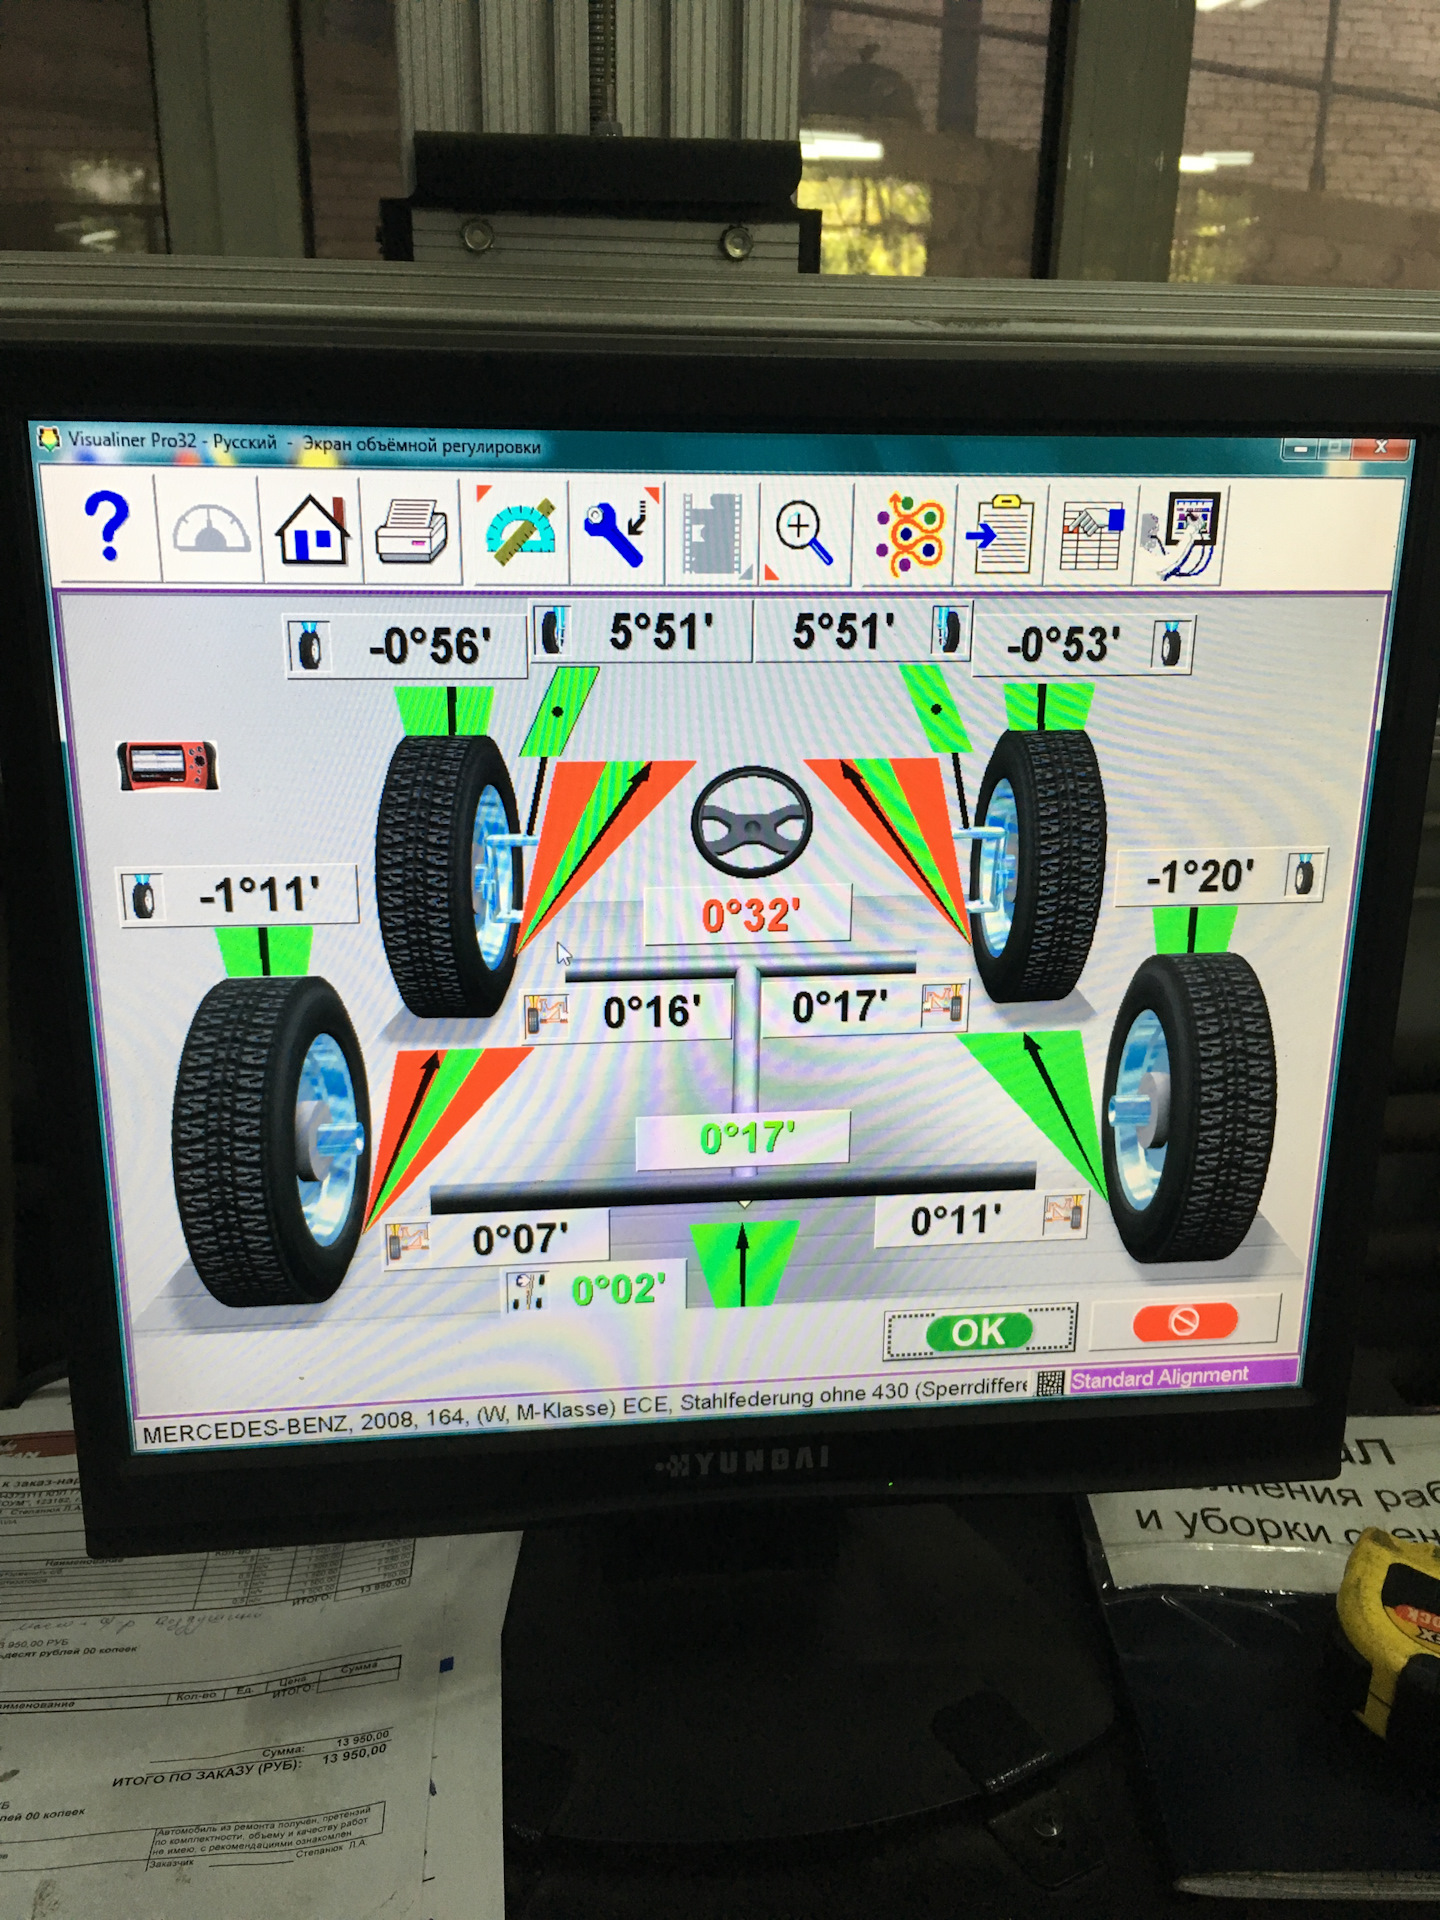
Task: Click the thrust angle icon
Action: (527, 1291)
